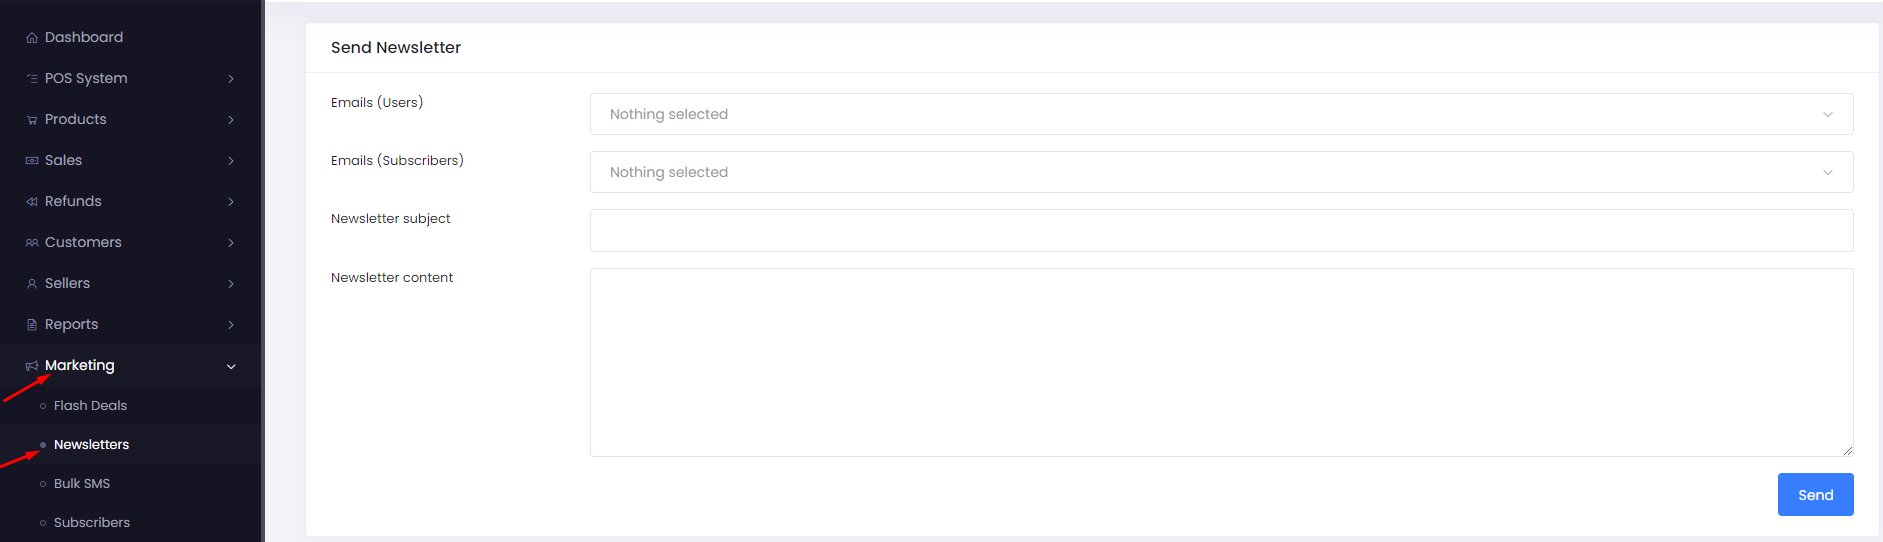Click the Reports document icon
The image size is (1883, 542).
(x=32, y=325)
